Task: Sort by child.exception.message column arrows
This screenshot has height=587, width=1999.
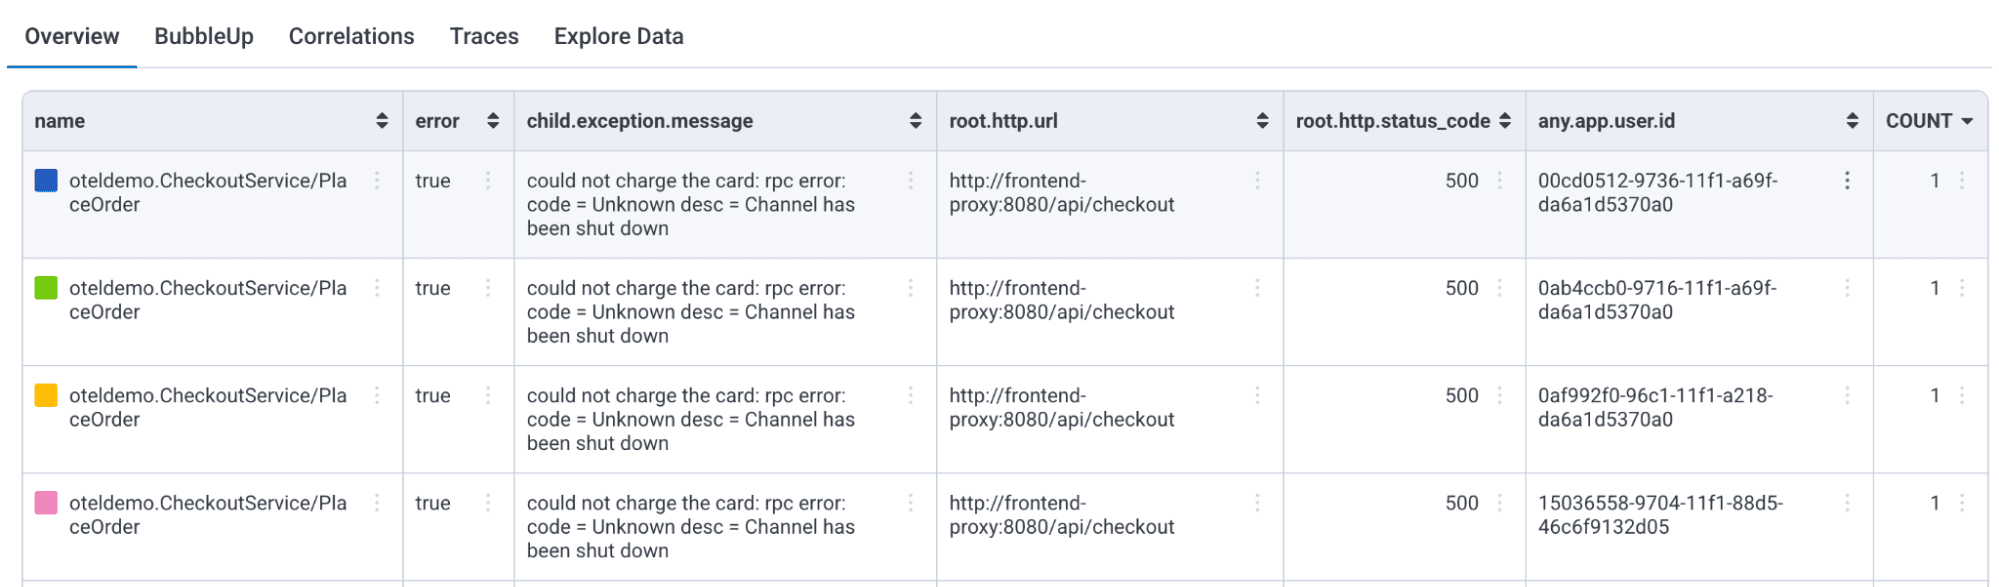Action: pos(916,121)
